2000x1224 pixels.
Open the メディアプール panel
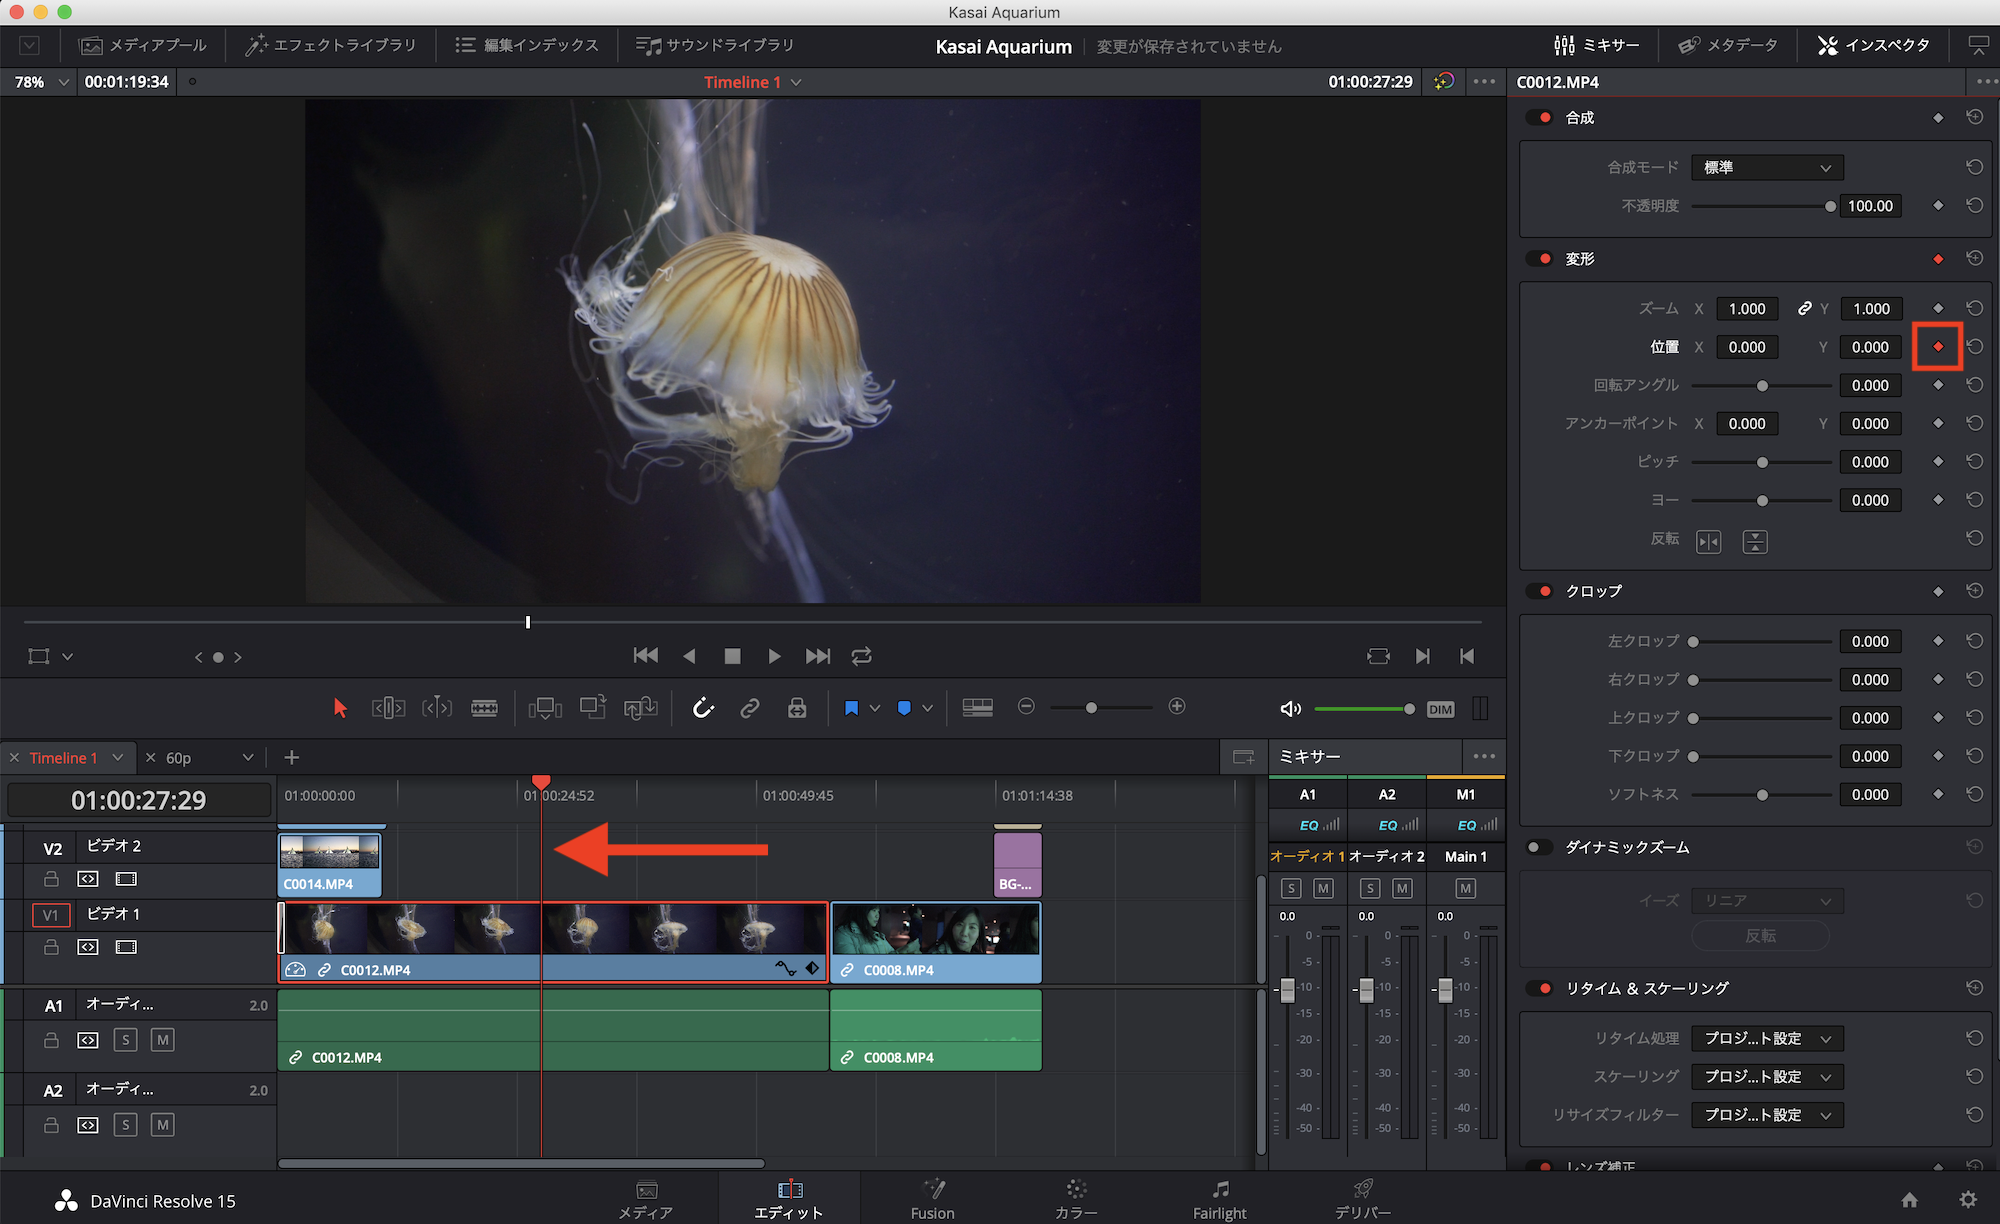143,45
